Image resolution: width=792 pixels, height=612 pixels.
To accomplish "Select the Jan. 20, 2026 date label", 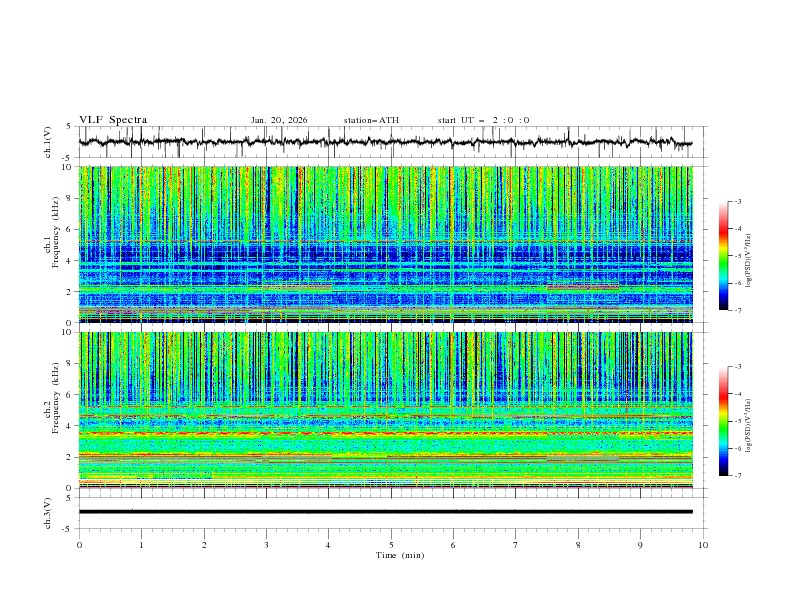I will point(279,120).
